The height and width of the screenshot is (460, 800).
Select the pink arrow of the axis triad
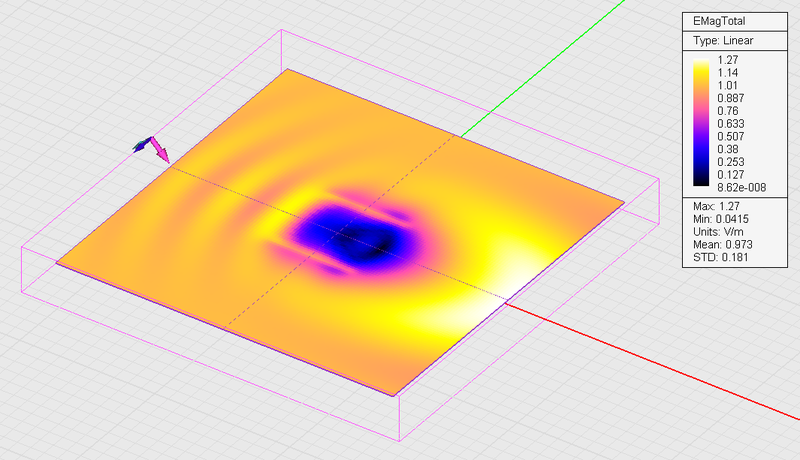(x=160, y=153)
